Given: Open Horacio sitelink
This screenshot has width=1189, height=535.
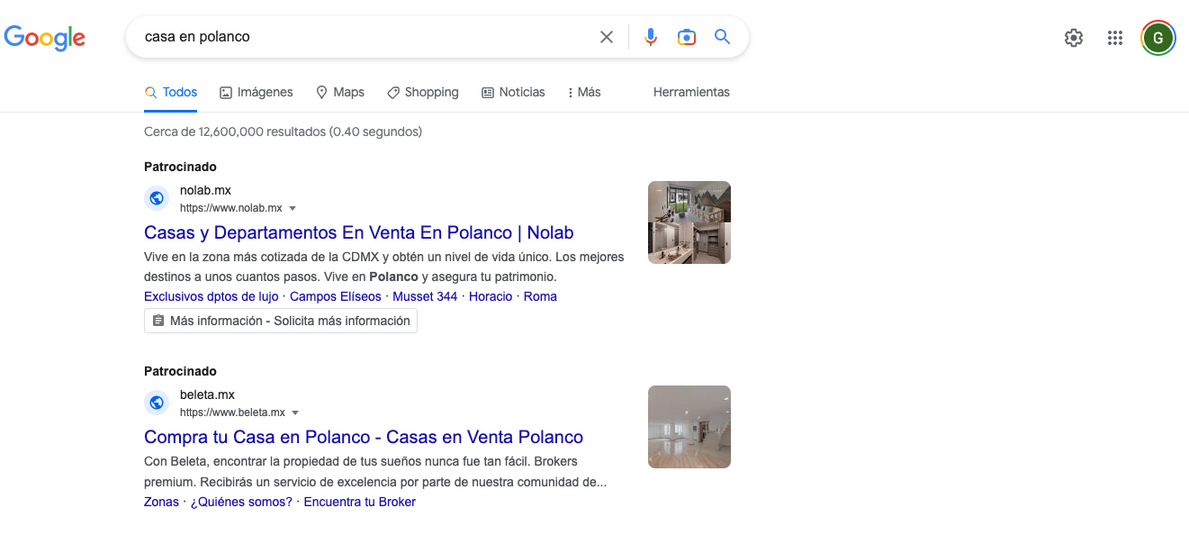Looking at the screenshot, I should (491, 296).
